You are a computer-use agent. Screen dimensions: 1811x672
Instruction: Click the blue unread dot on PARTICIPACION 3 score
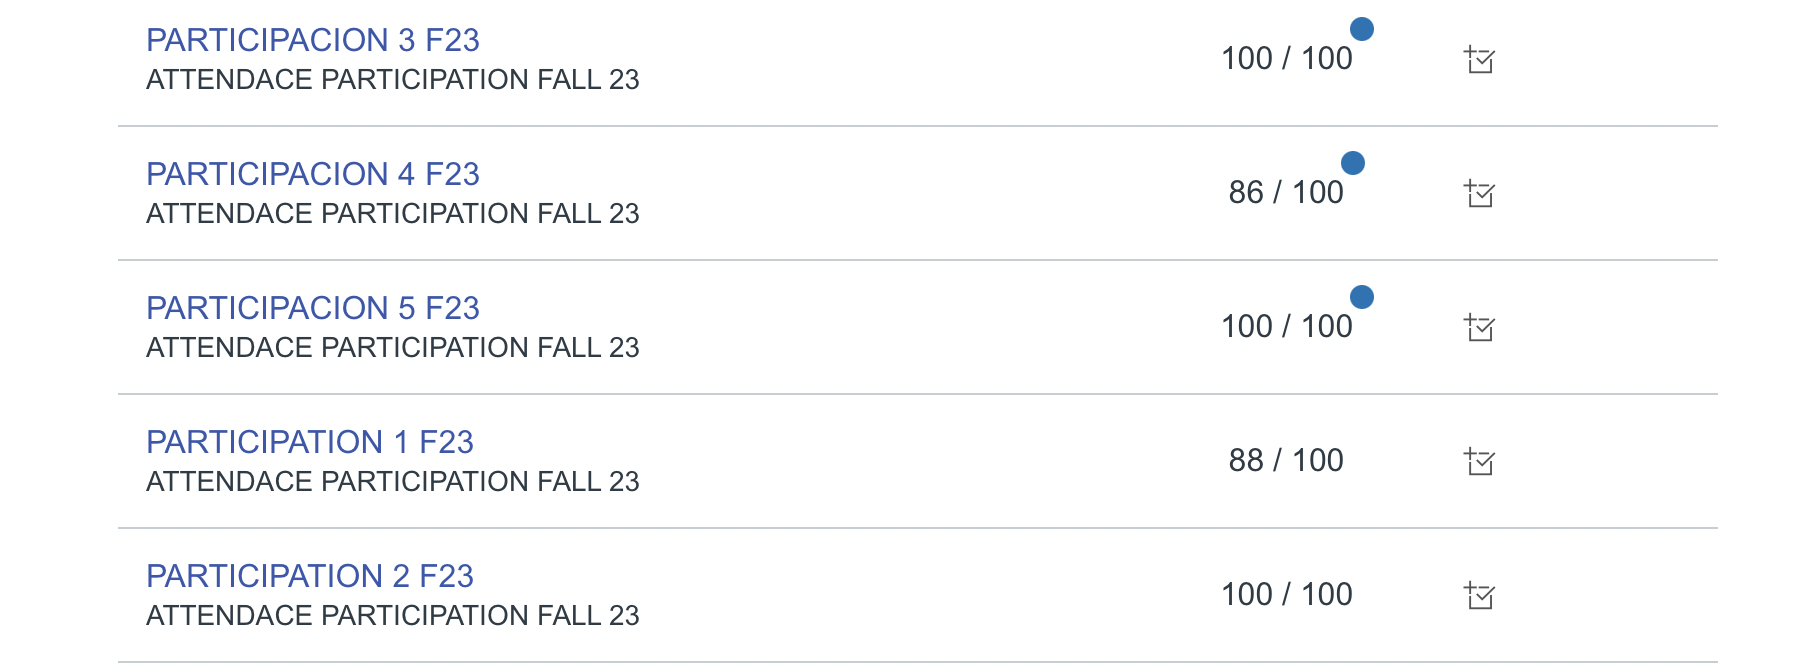(x=1361, y=29)
